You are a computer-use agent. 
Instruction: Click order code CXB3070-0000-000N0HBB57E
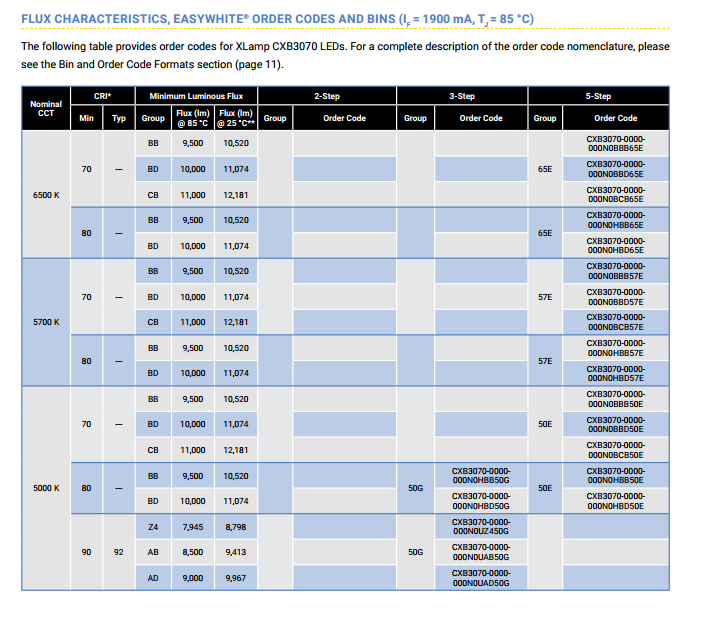[x=615, y=348]
